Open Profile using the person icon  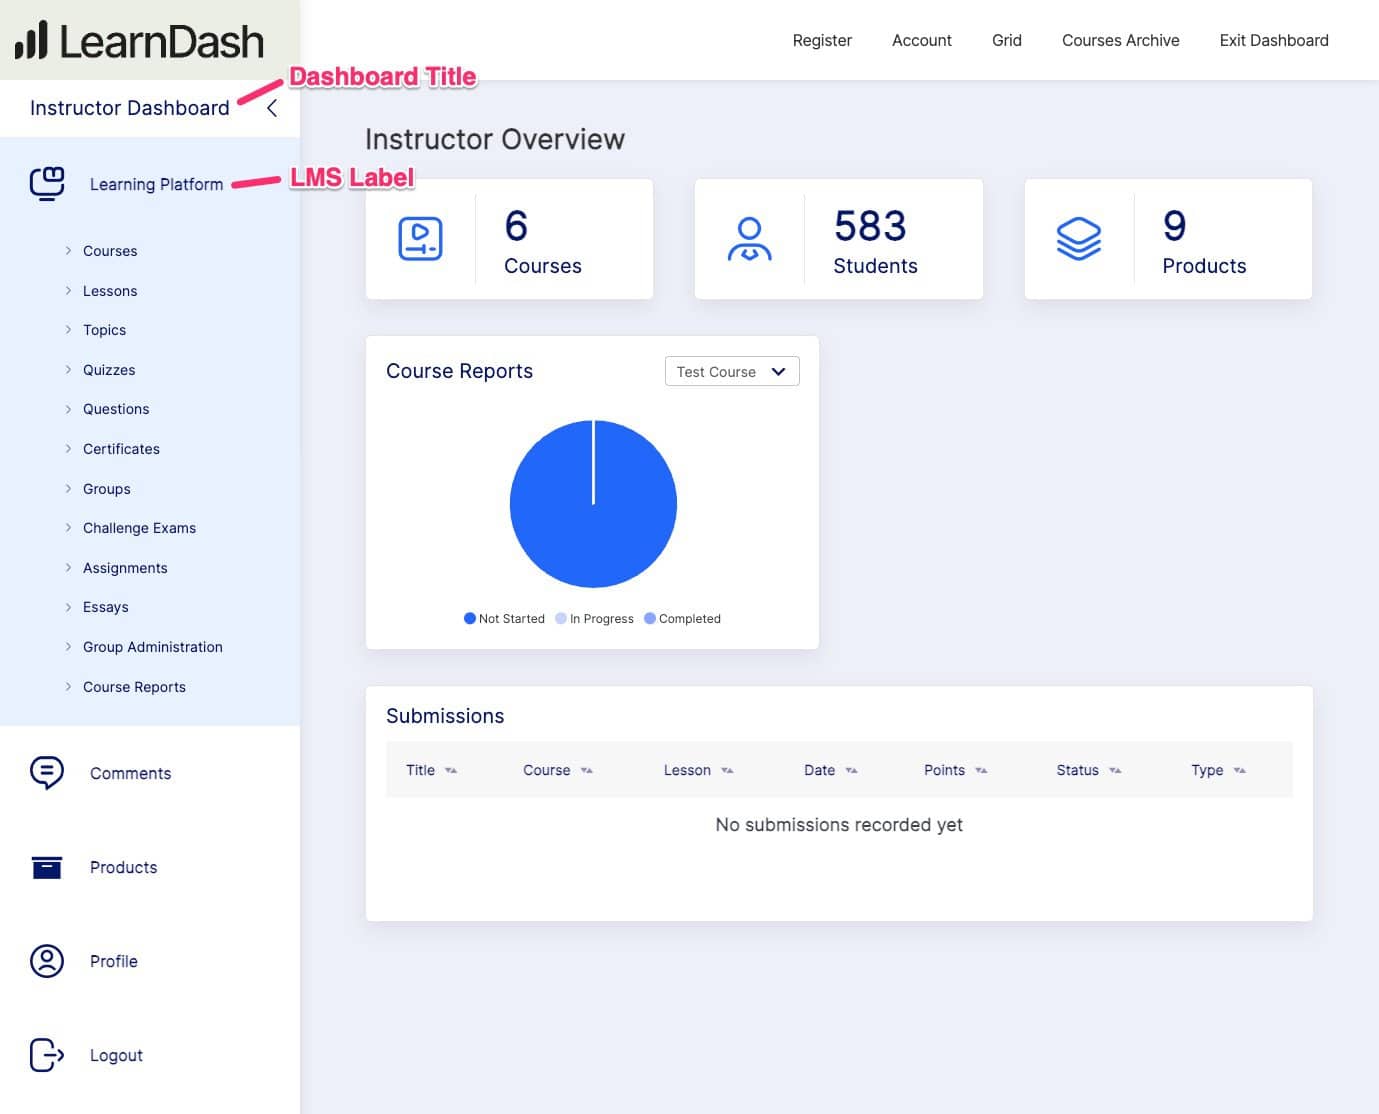(x=46, y=960)
